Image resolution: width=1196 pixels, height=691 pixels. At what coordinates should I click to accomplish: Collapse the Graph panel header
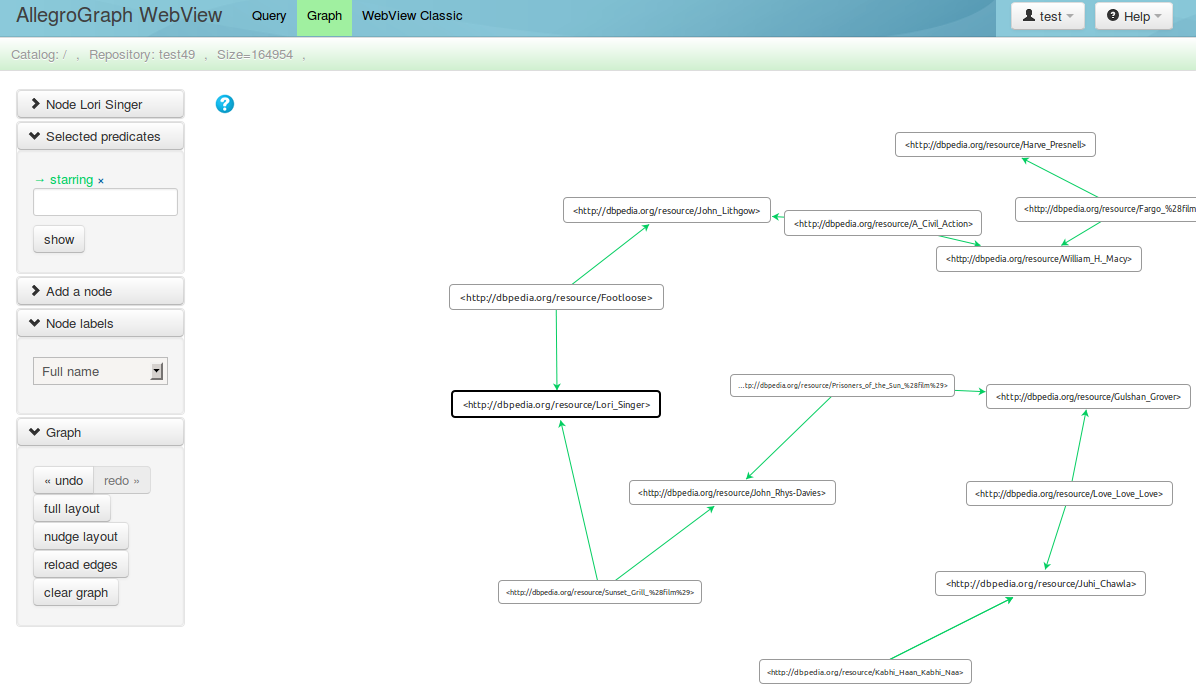click(100, 432)
